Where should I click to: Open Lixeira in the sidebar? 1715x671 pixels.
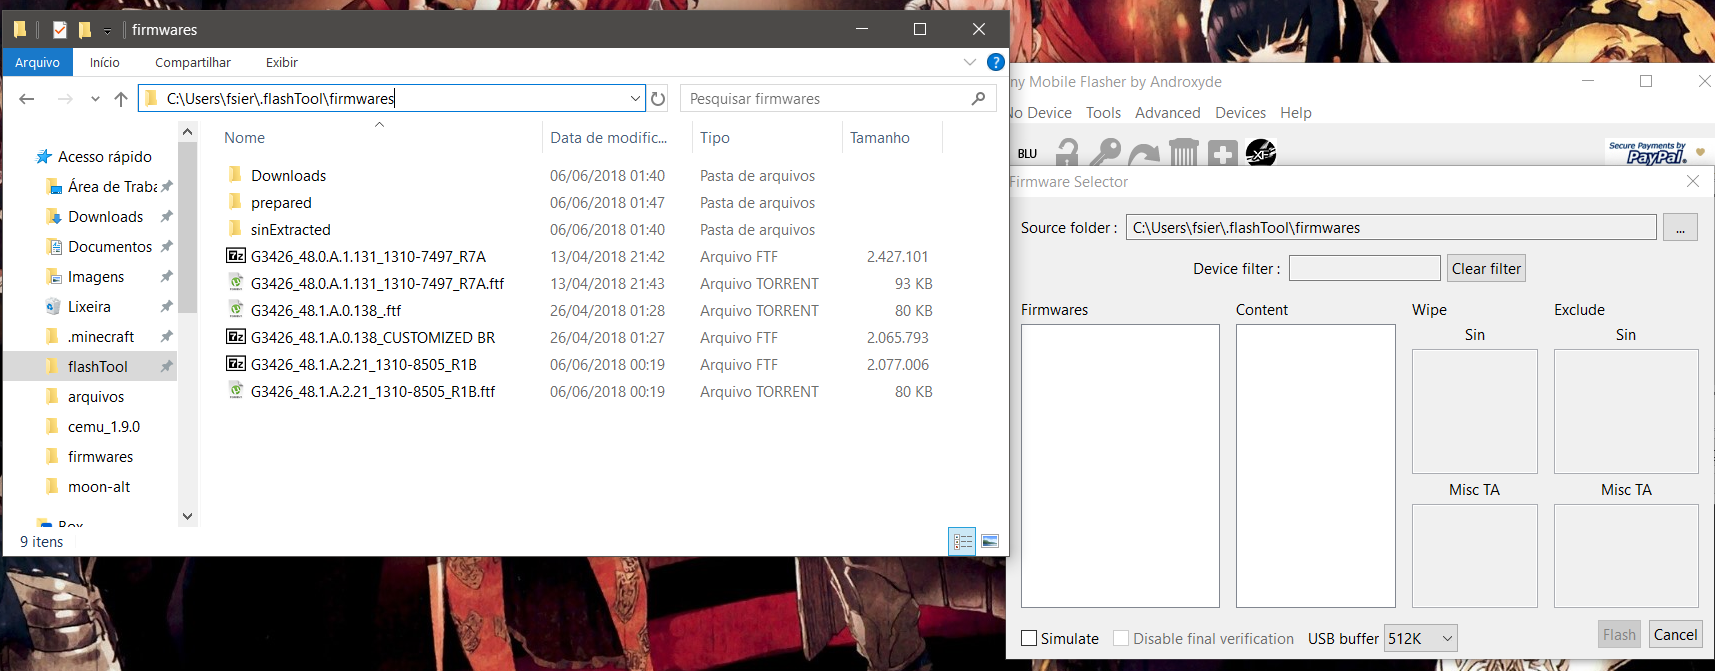[x=89, y=307]
